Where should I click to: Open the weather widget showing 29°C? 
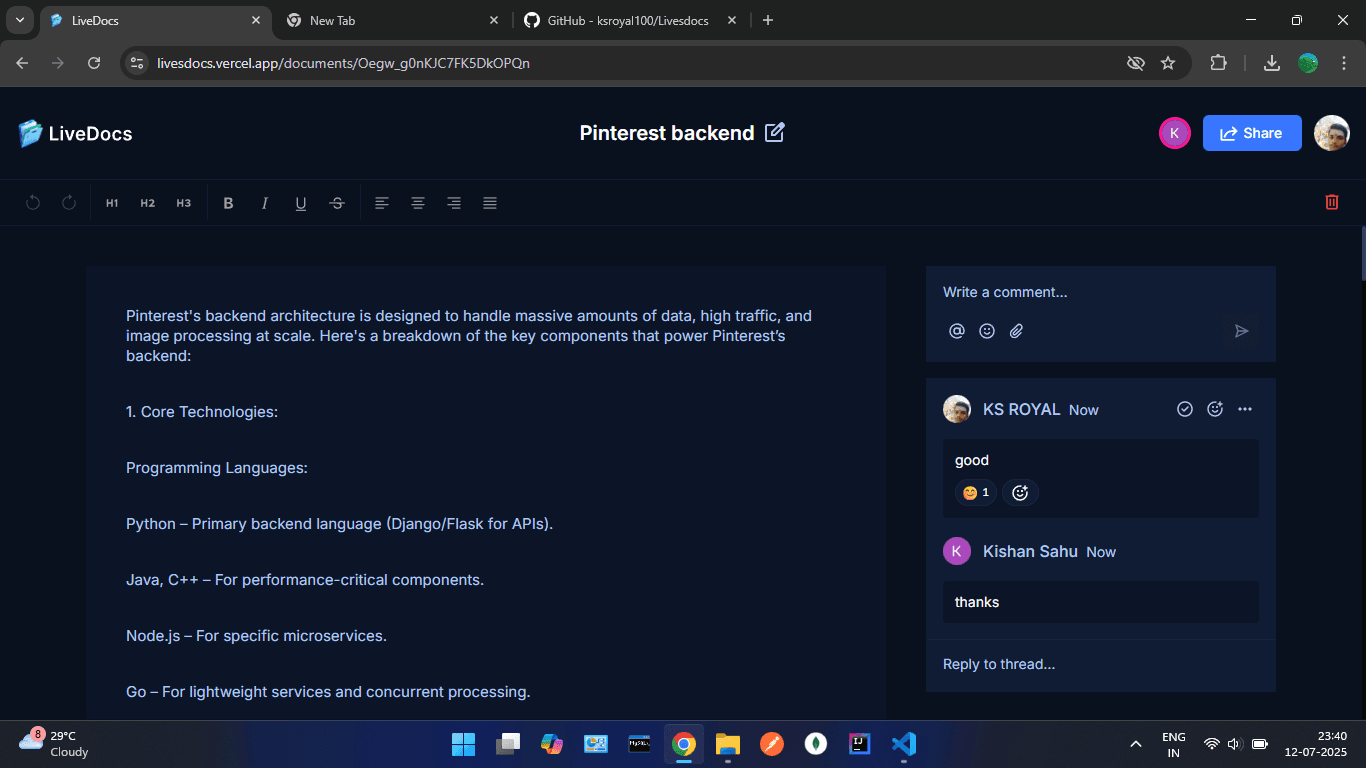[55, 744]
